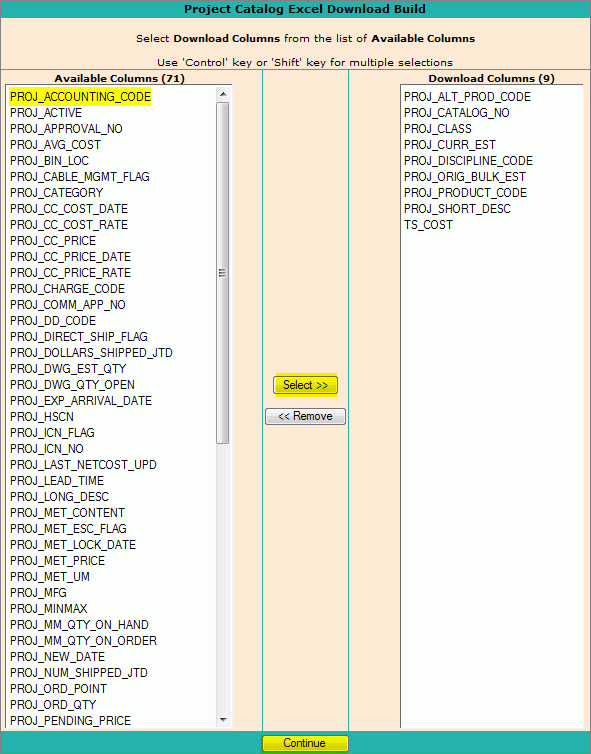Pick PROJ_CABLE_MGMT_FLAG column
The height and width of the screenshot is (754, 591).
[x=80, y=176]
